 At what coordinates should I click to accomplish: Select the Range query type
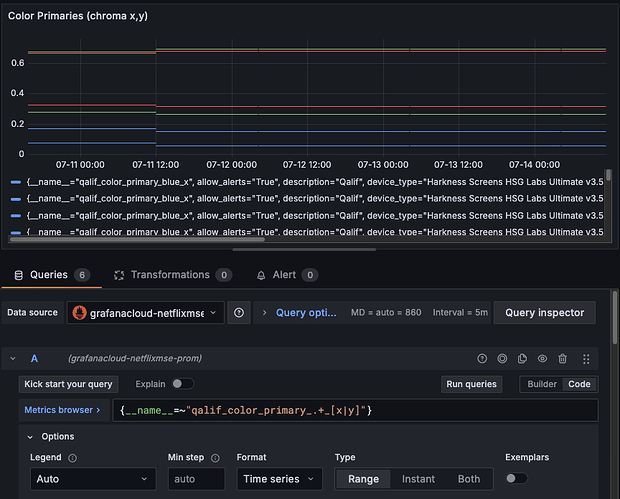tap(363, 479)
